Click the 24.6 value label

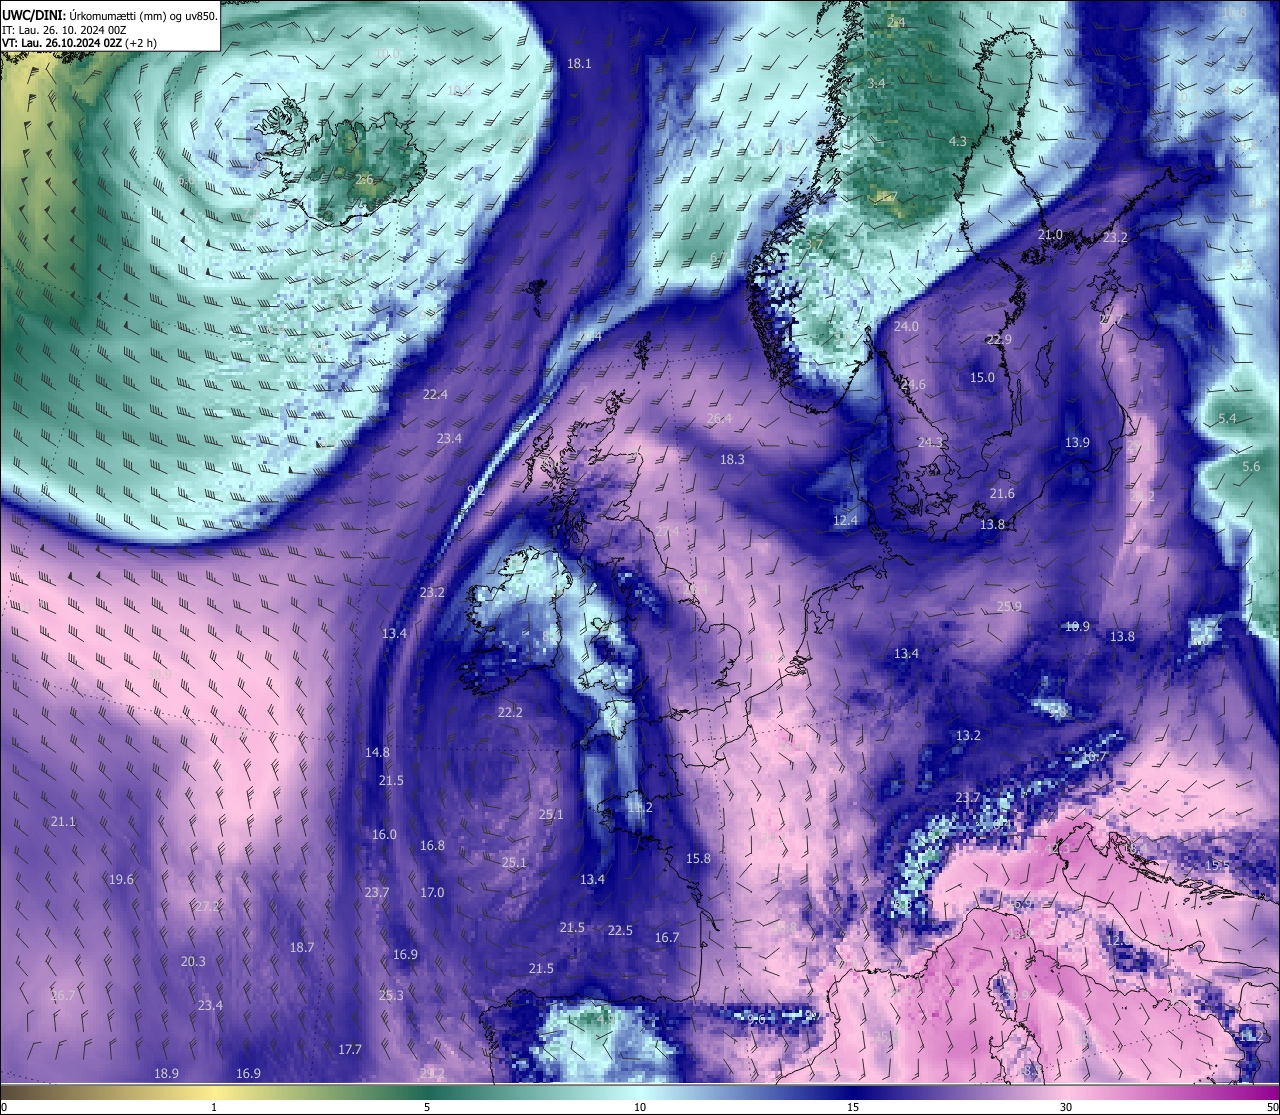point(913,384)
